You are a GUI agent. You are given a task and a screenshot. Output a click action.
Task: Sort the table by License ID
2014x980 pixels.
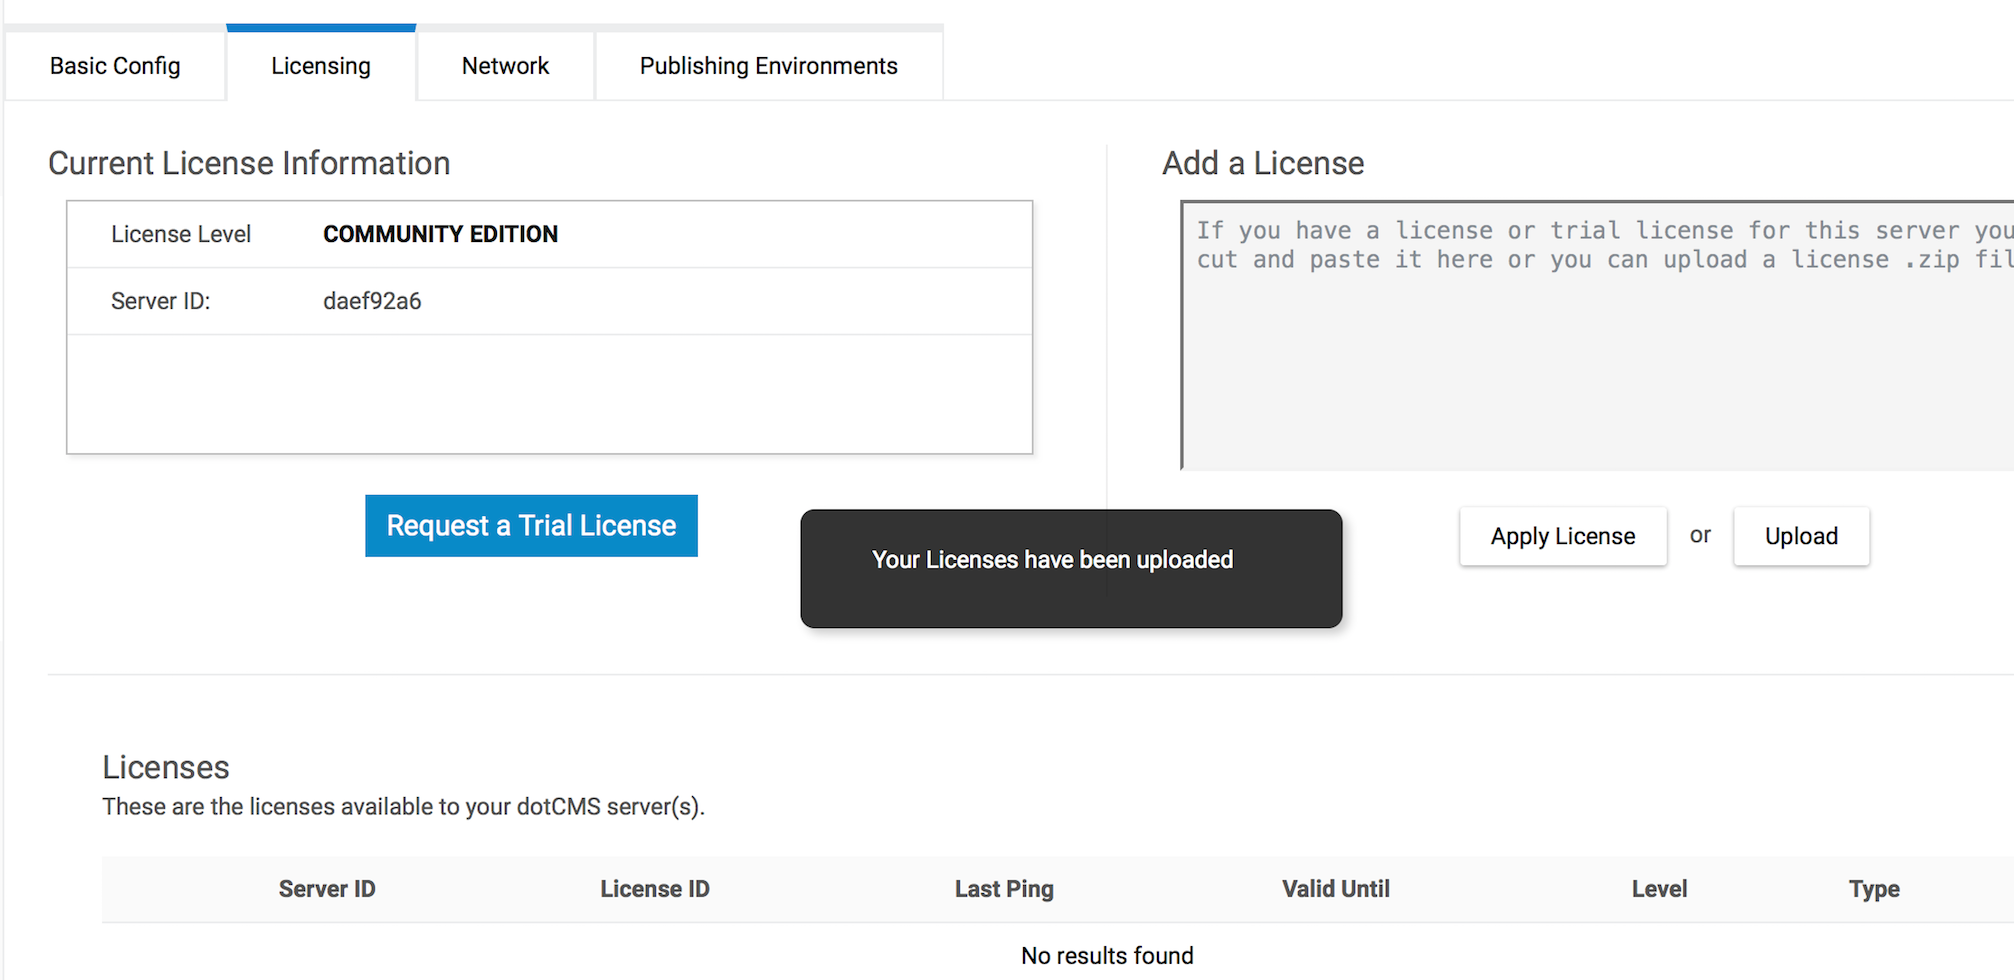[x=654, y=888]
